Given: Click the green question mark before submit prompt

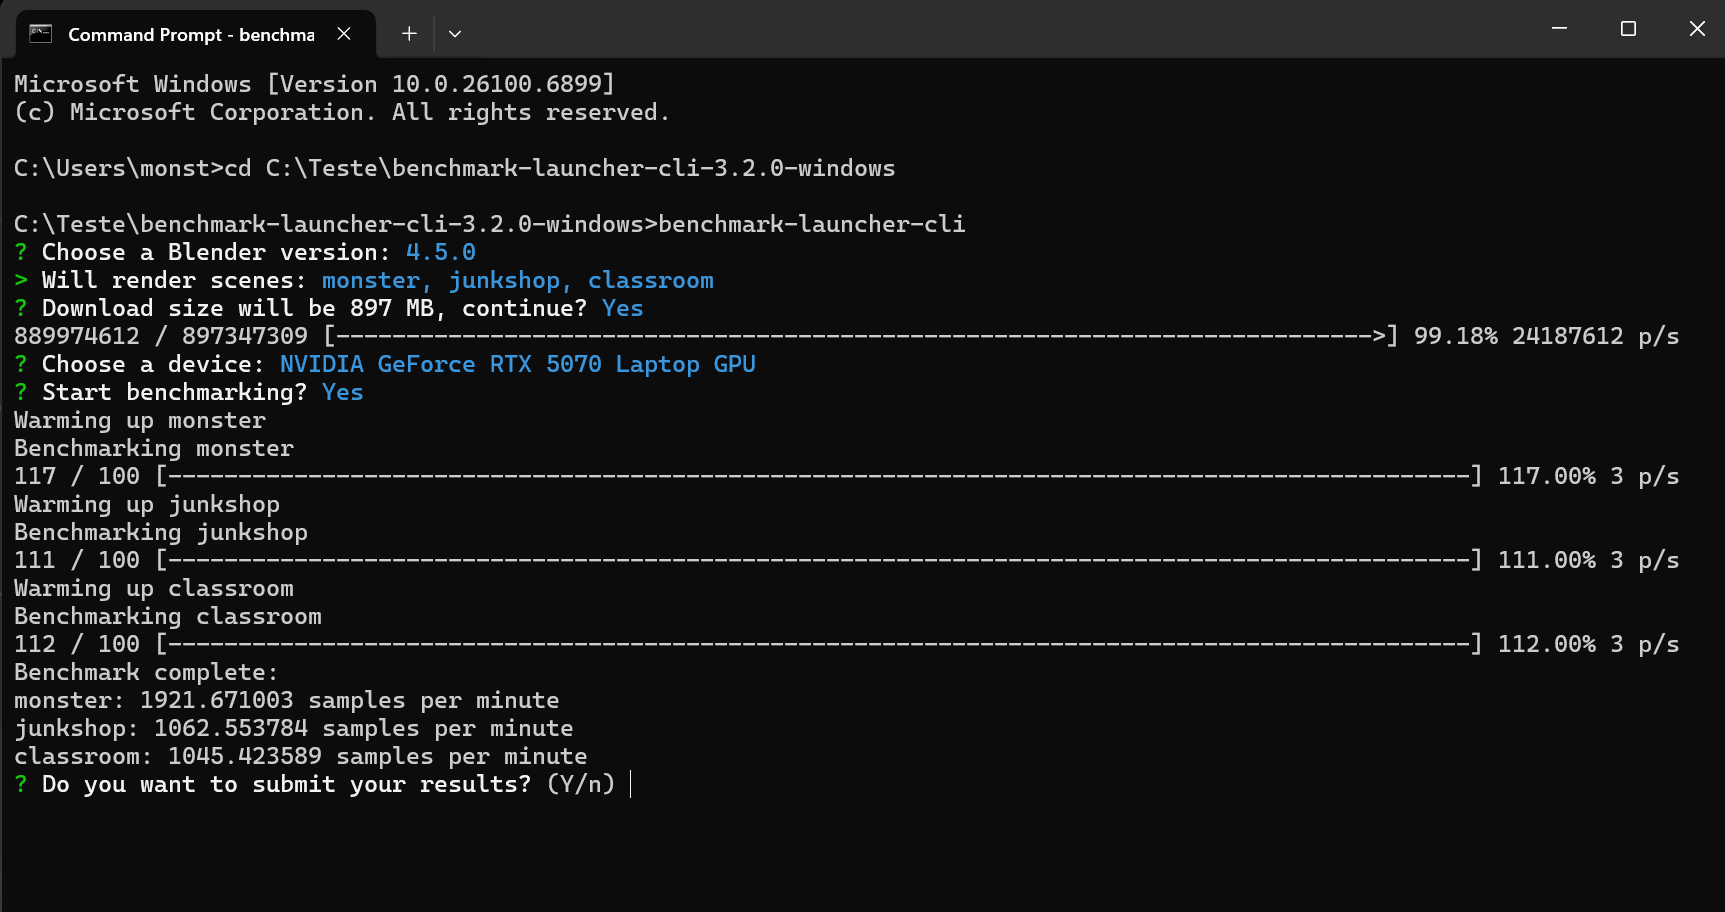Looking at the screenshot, I should point(21,785).
